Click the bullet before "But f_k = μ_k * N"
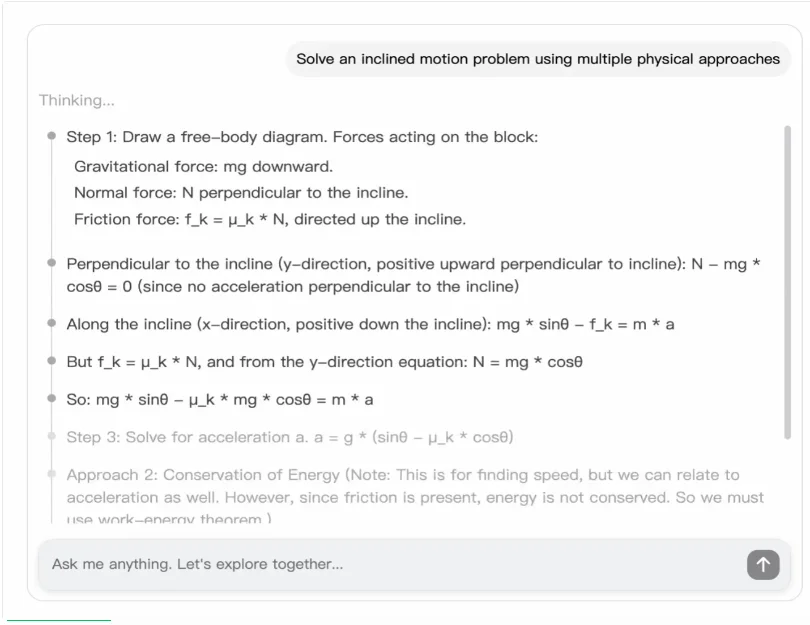 51,361
